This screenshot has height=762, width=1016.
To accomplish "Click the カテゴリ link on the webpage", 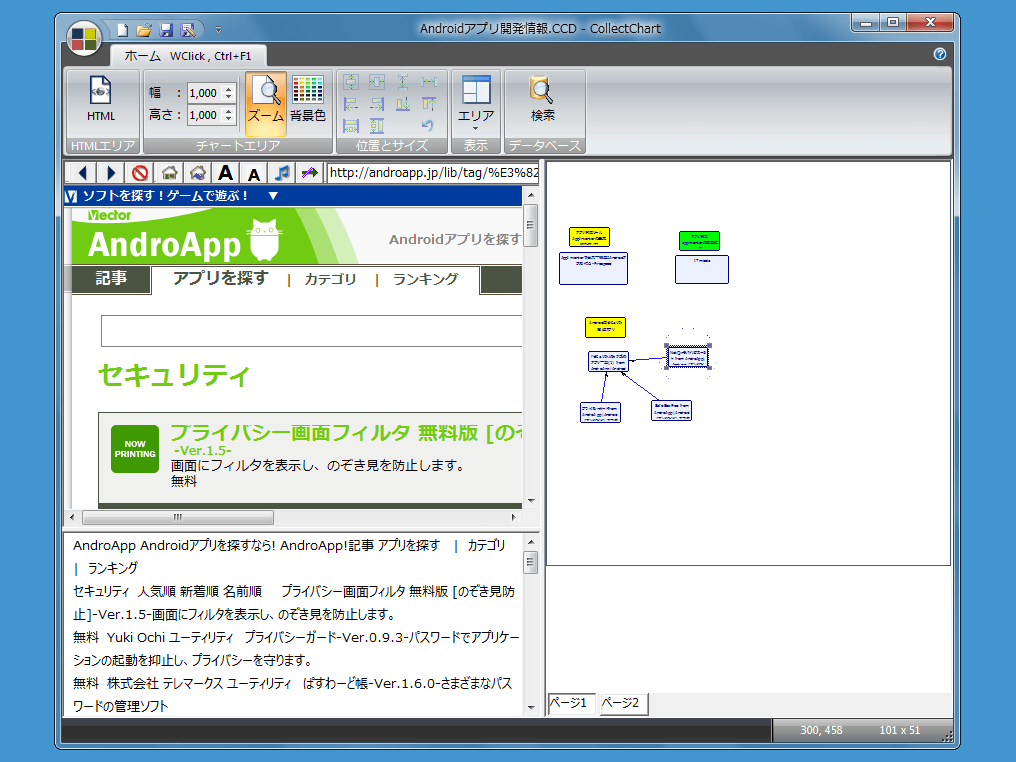I will (x=330, y=279).
